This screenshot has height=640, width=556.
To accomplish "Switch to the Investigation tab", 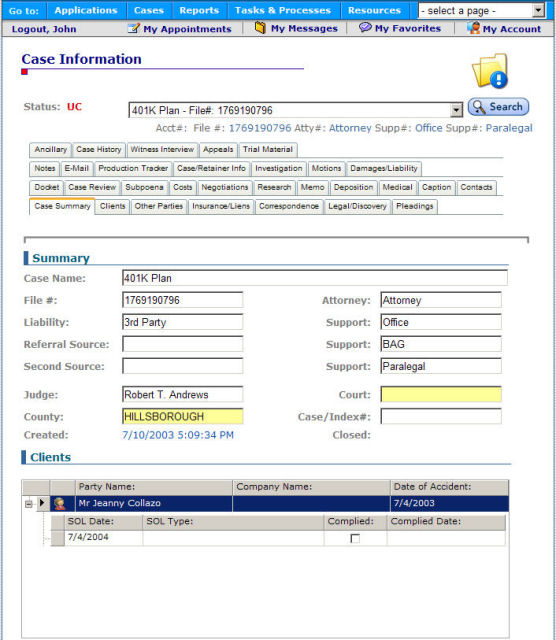I will [278, 168].
